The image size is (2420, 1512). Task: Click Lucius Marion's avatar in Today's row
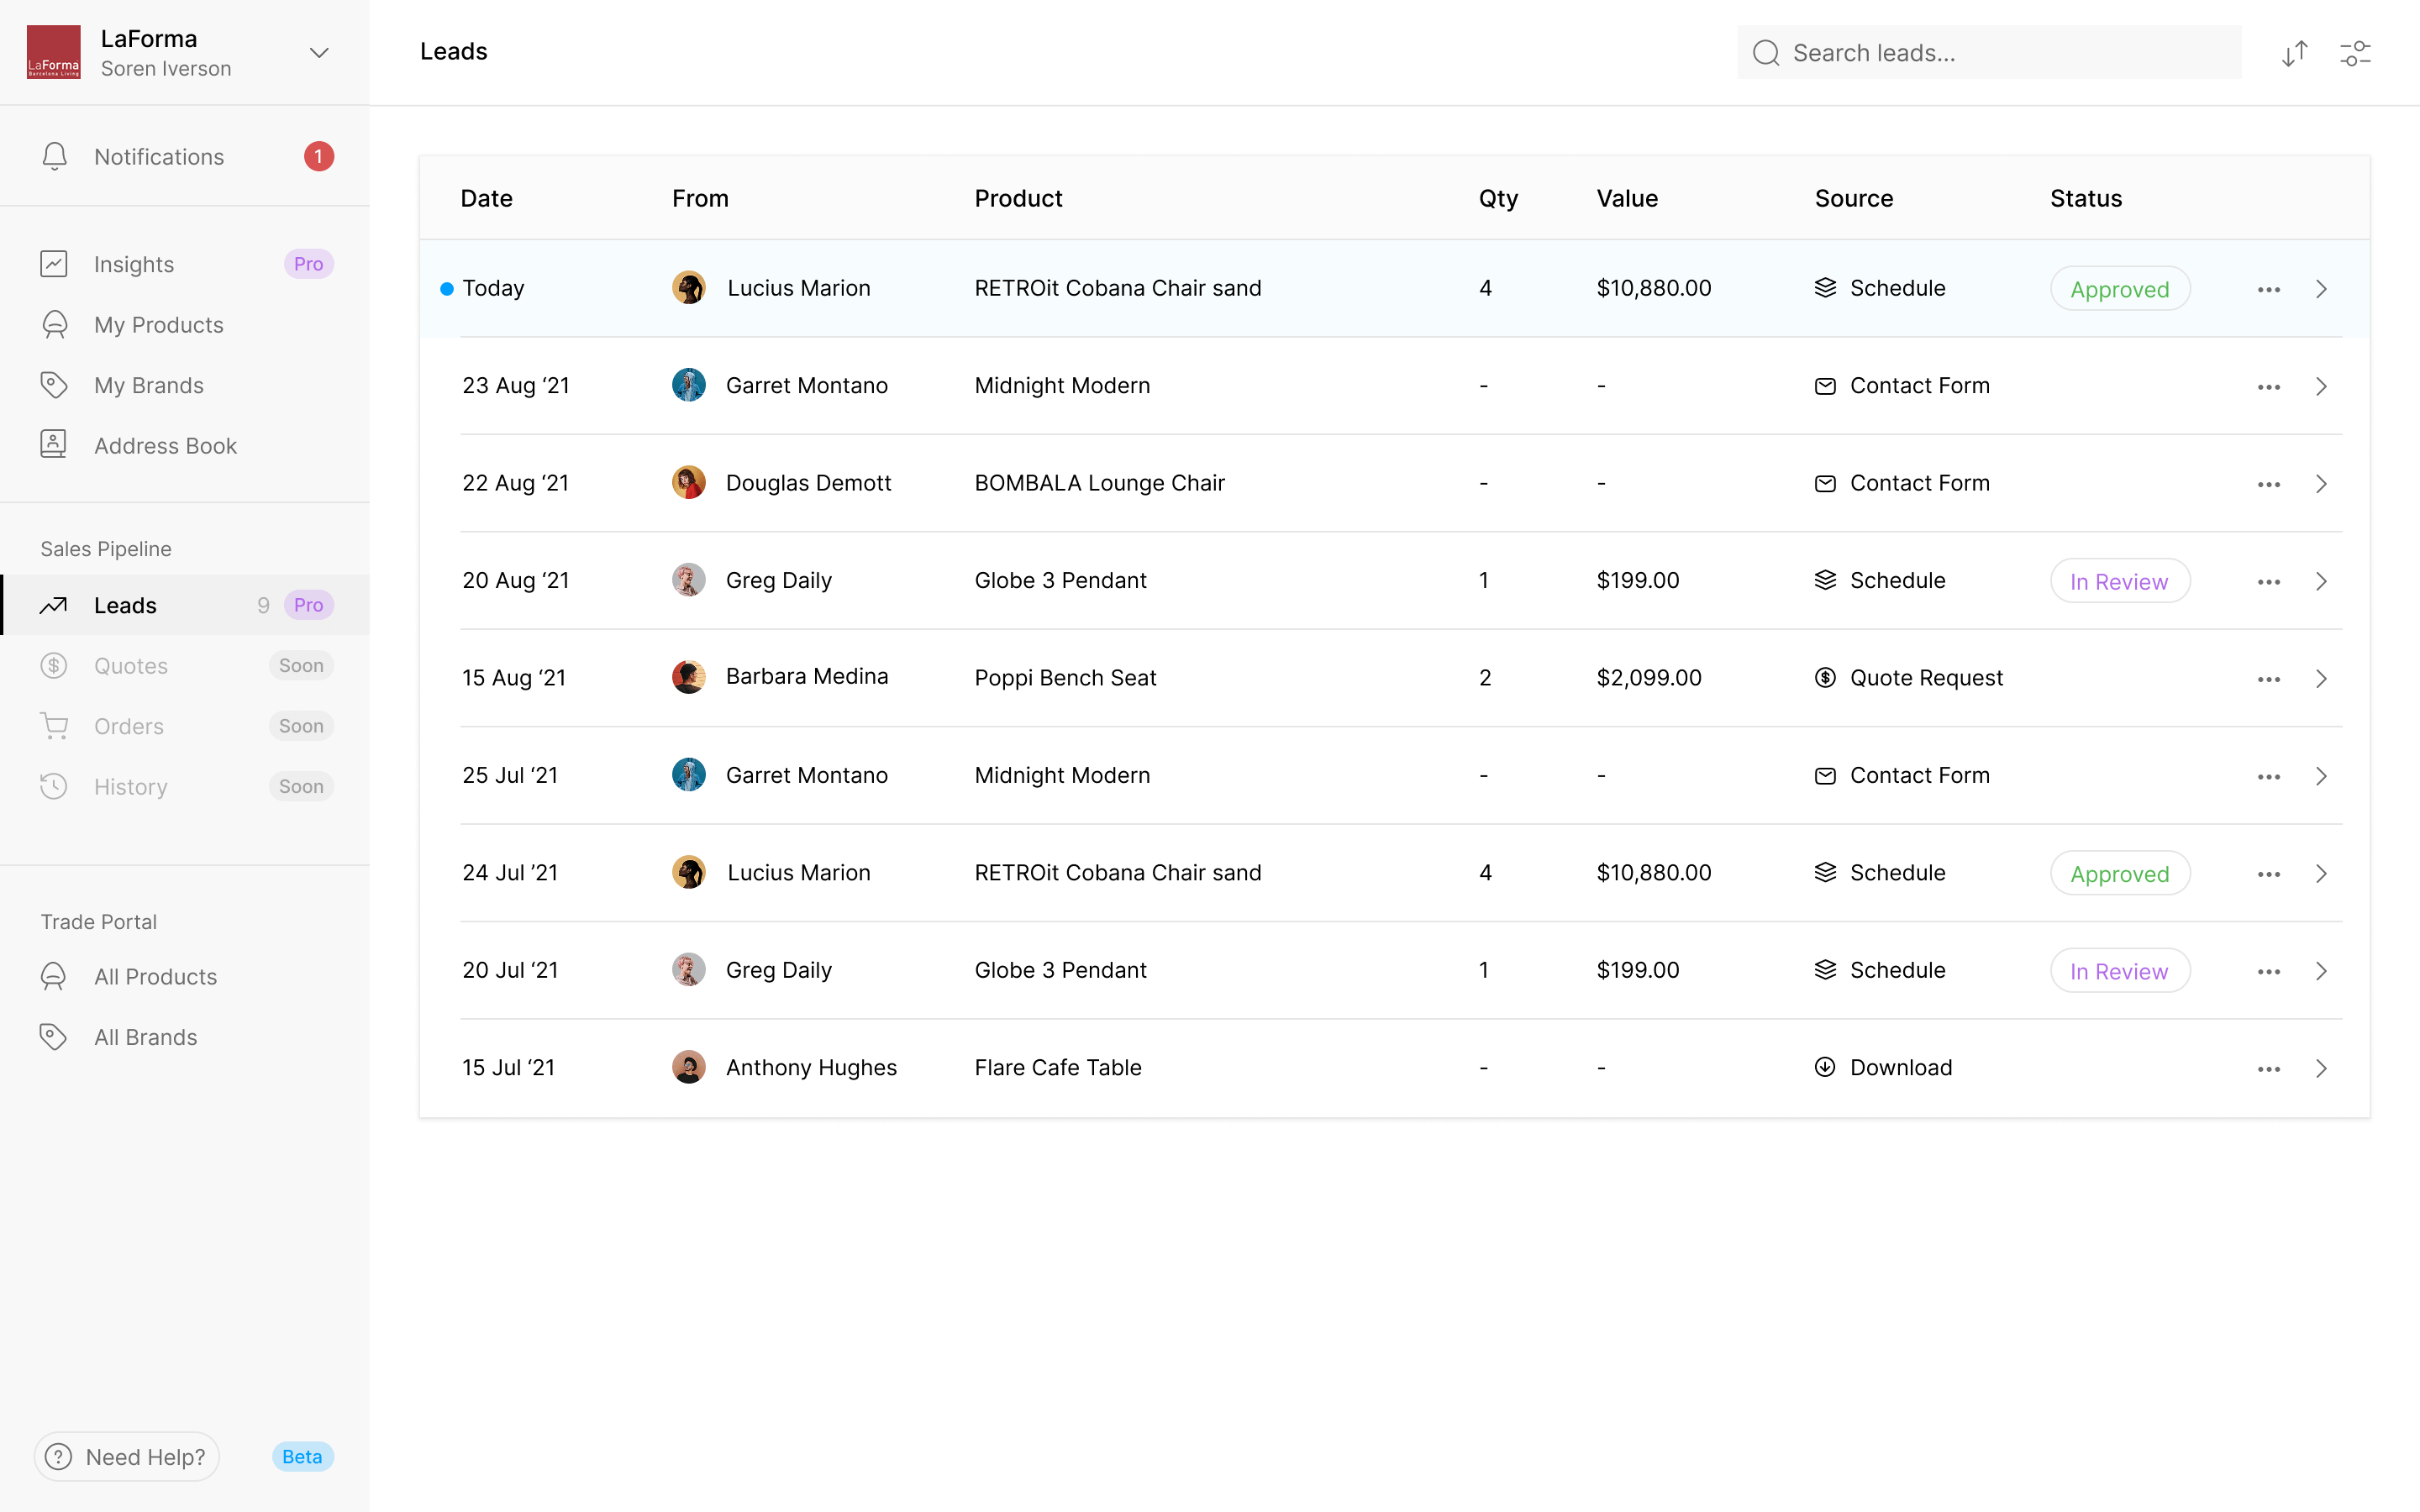pyautogui.click(x=689, y=288)
